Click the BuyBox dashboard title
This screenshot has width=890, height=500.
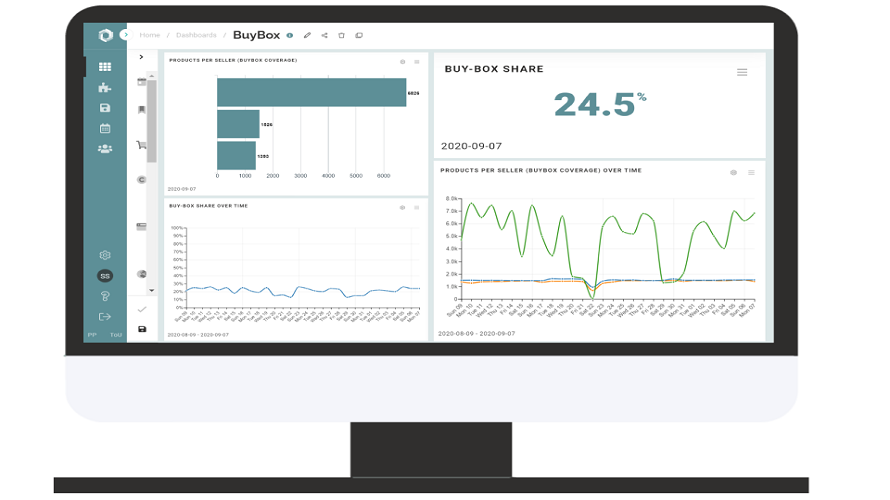click(x=257, y=35)
